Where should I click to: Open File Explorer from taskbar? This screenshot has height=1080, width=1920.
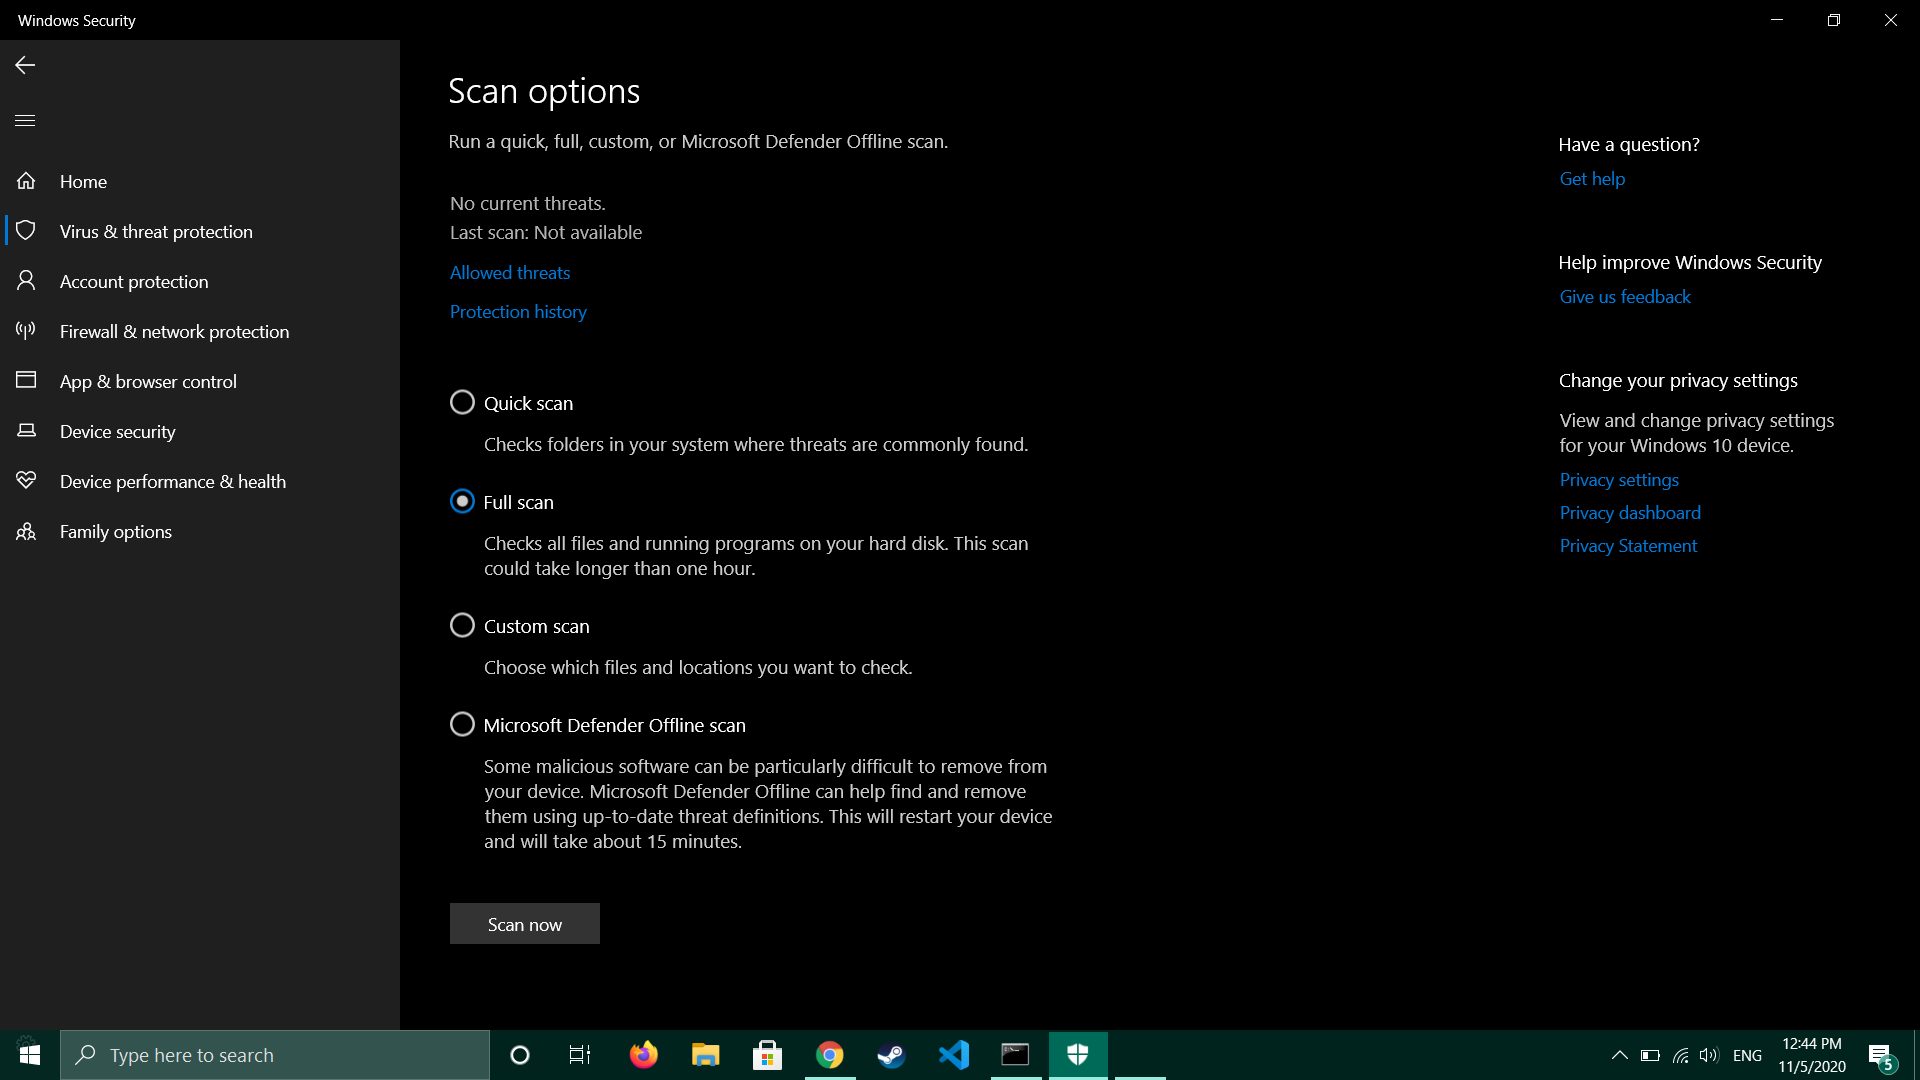pyautogui.click(x=706, y=1055)
